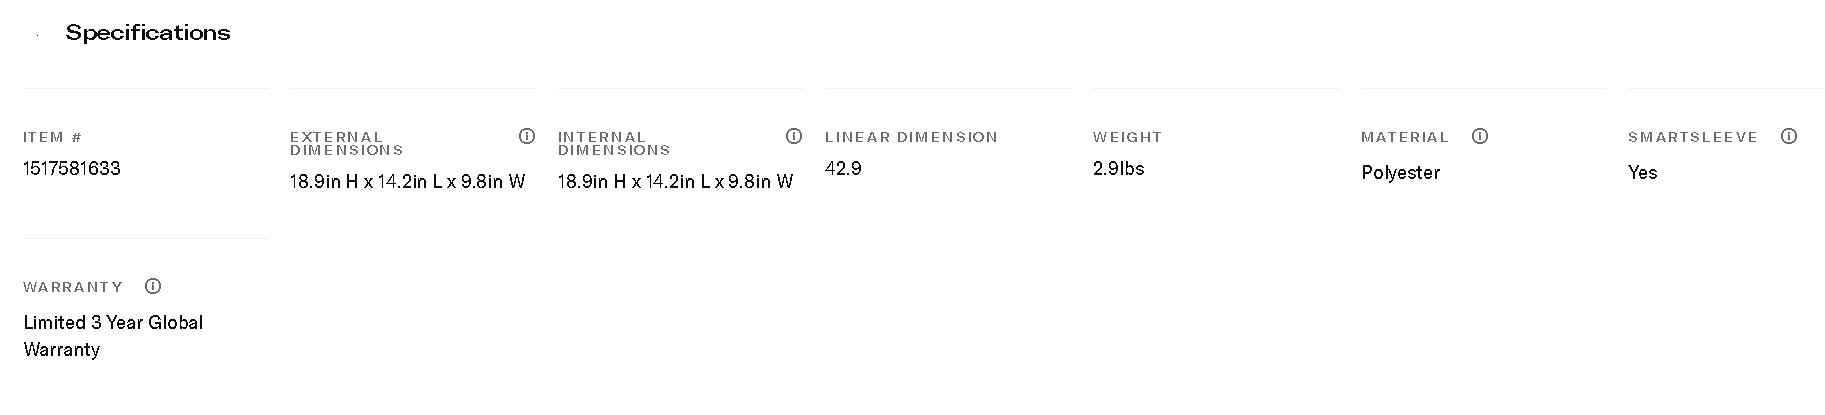1825x415 pixels.
Task: Click the Item # label
Action: click(53, 137)
